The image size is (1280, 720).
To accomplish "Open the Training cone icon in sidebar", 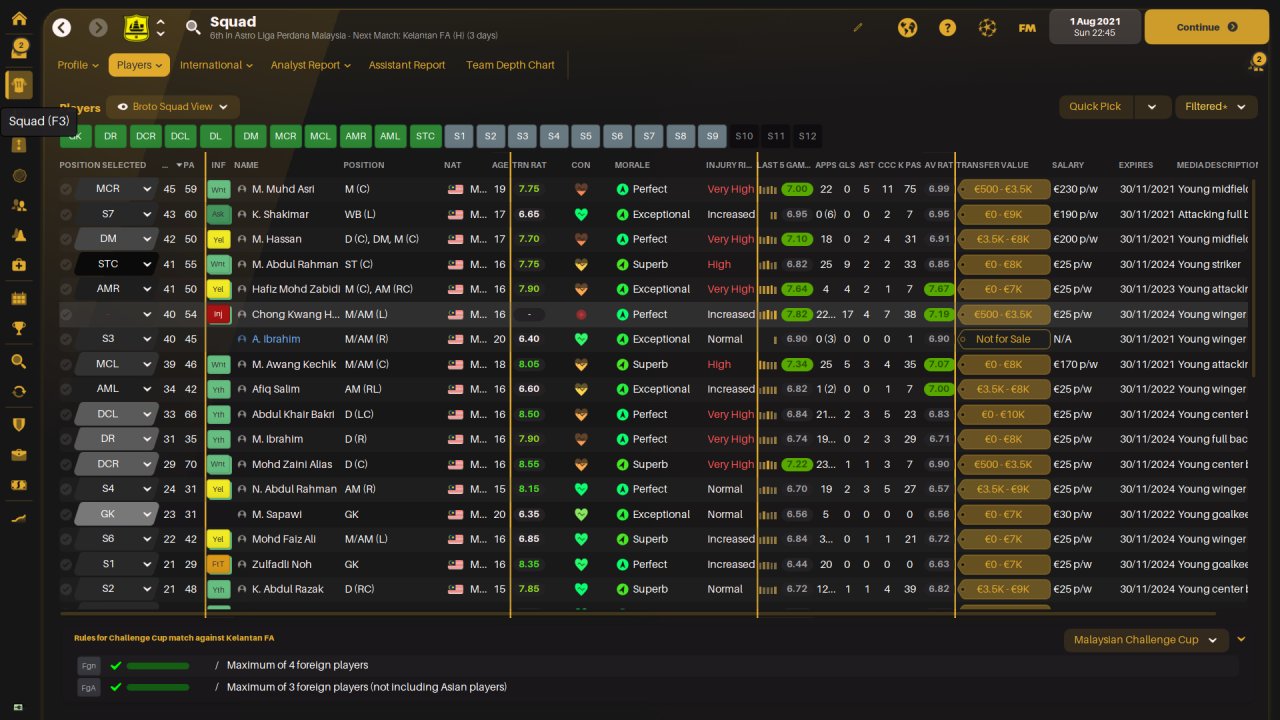I will click(x=19, y=235).
